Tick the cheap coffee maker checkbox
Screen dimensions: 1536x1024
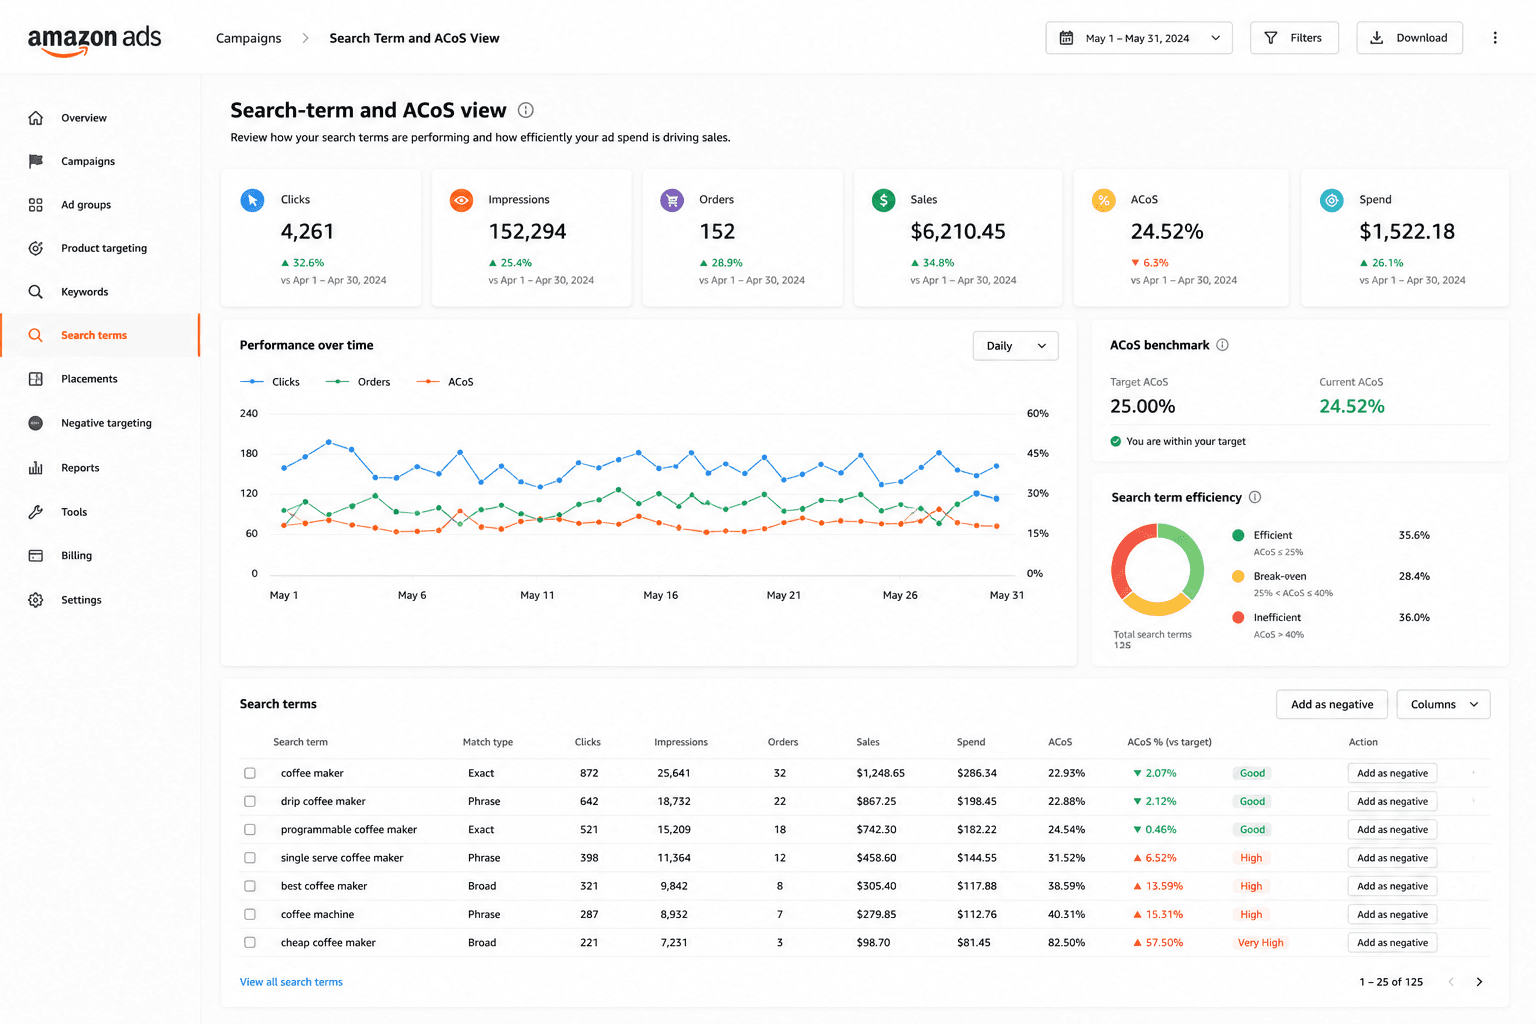click(x=250, y=943)
